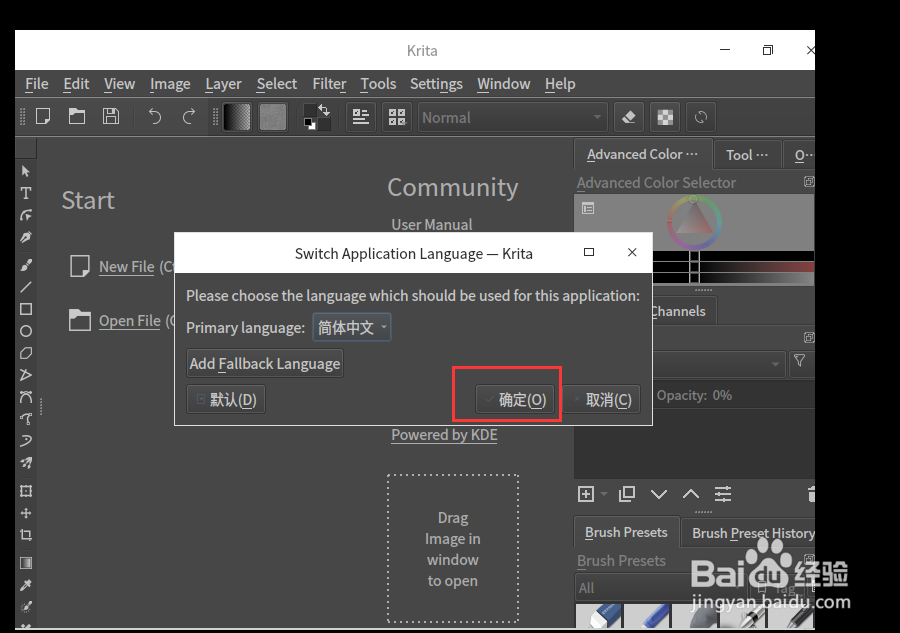This screenshot has width=900, height=633.
Task: Expand the Add Layer dropdown arrow
Action: 604,494
